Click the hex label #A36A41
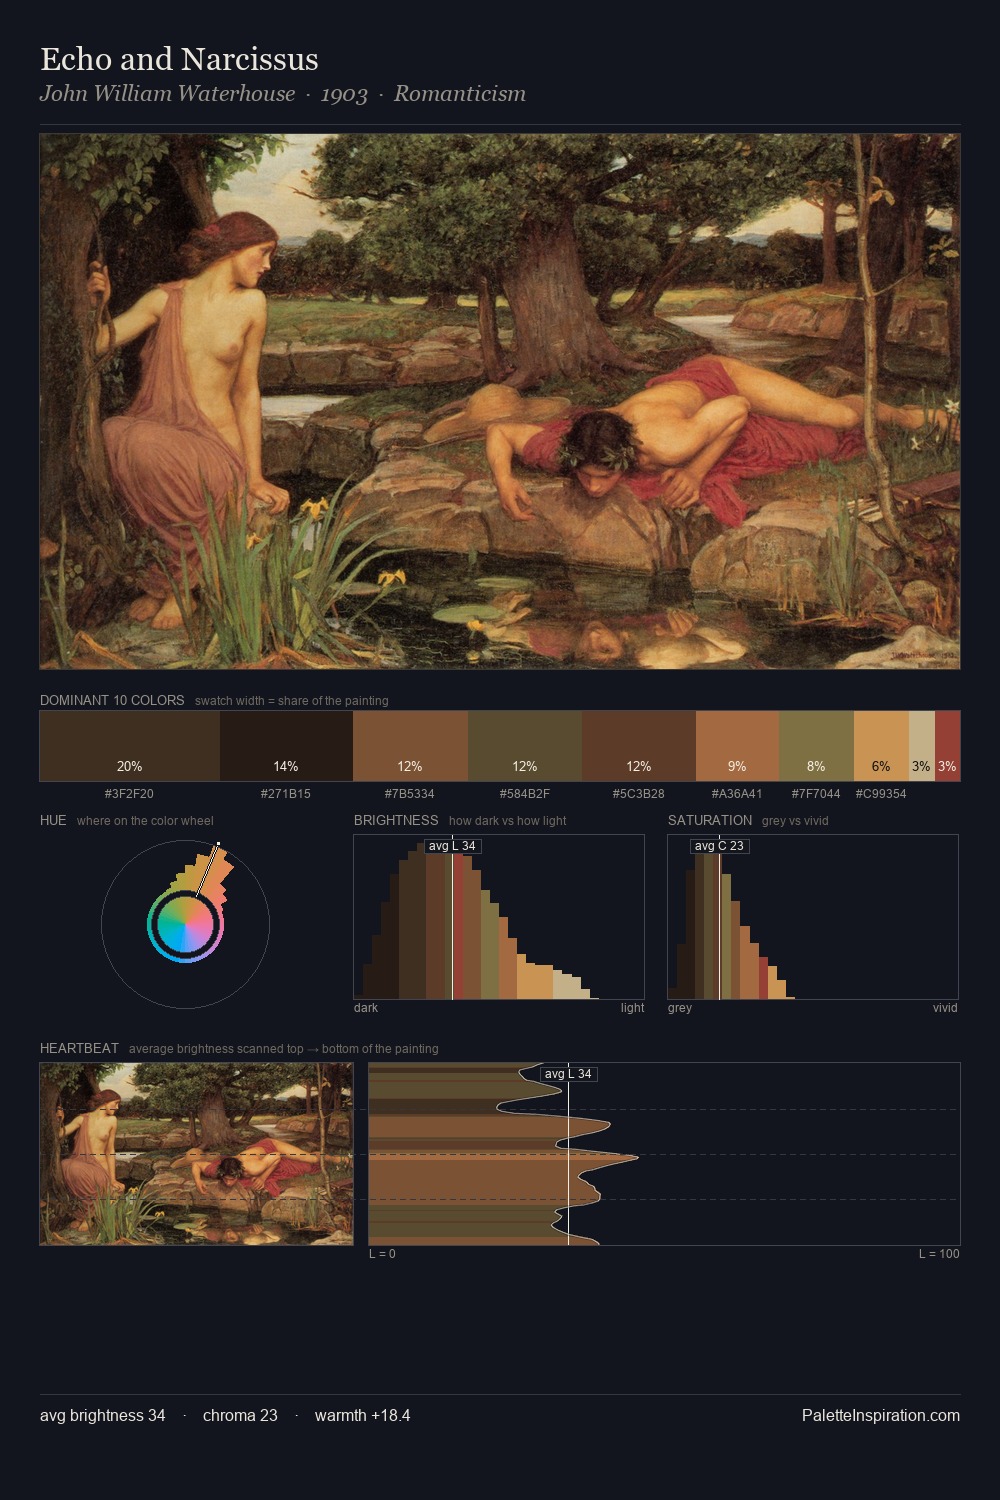Viewport: 1000px width, 1500px height. [x=737, y=794]
